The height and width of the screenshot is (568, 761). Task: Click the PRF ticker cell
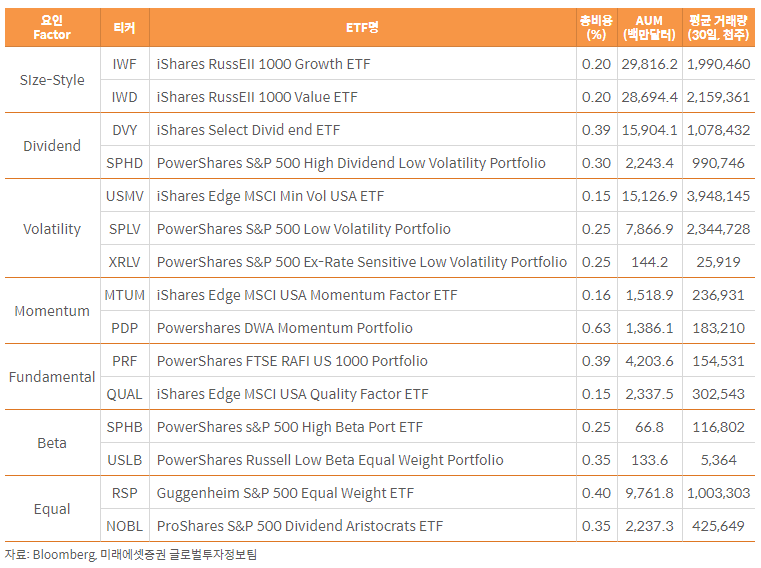124,361
